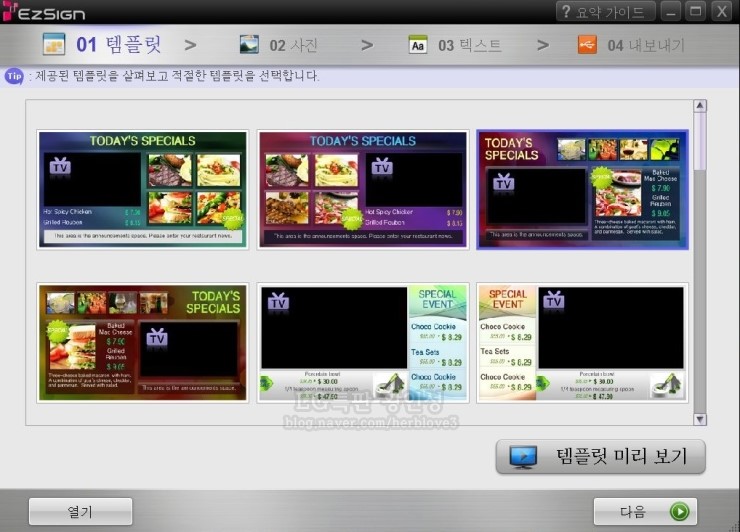Image resolution: width=740 pixels, height=532 pixels.
Task: Click the template list scrollbar thumb
Action: tap(700, 141)
